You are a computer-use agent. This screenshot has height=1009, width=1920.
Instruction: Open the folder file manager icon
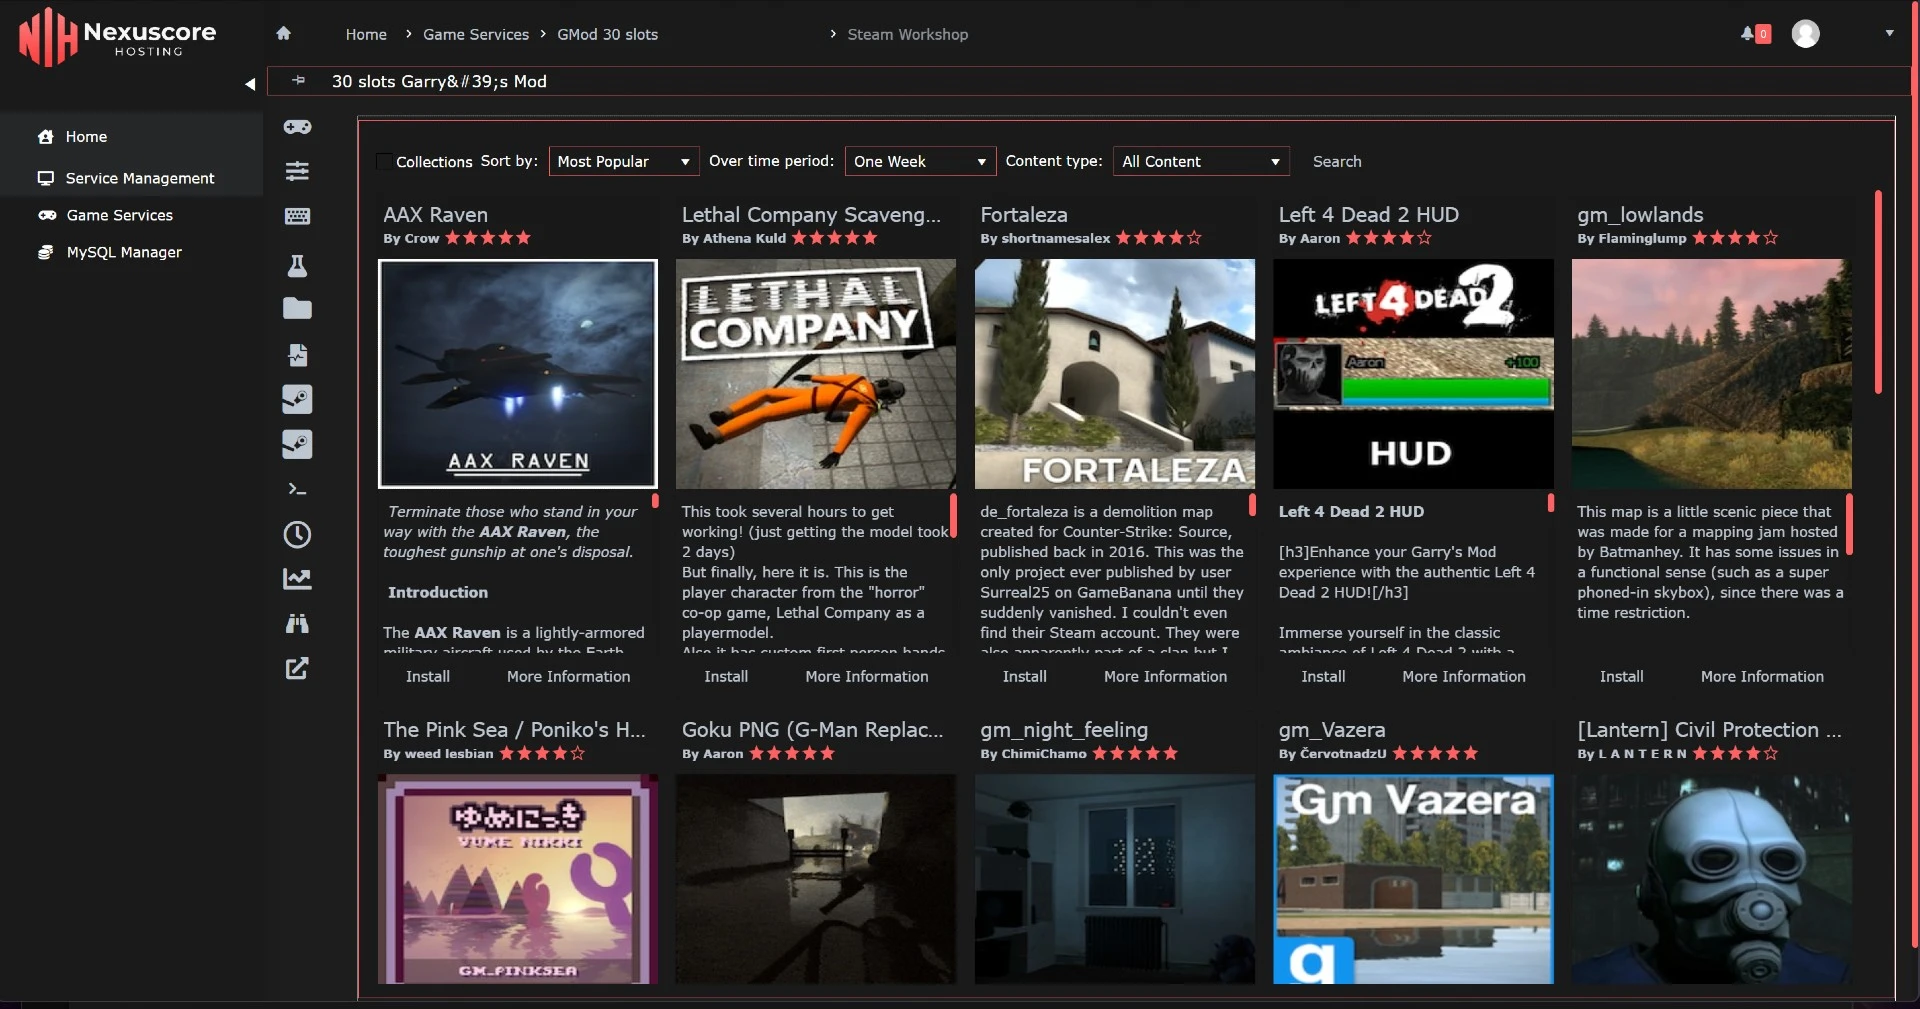point(297,309)
